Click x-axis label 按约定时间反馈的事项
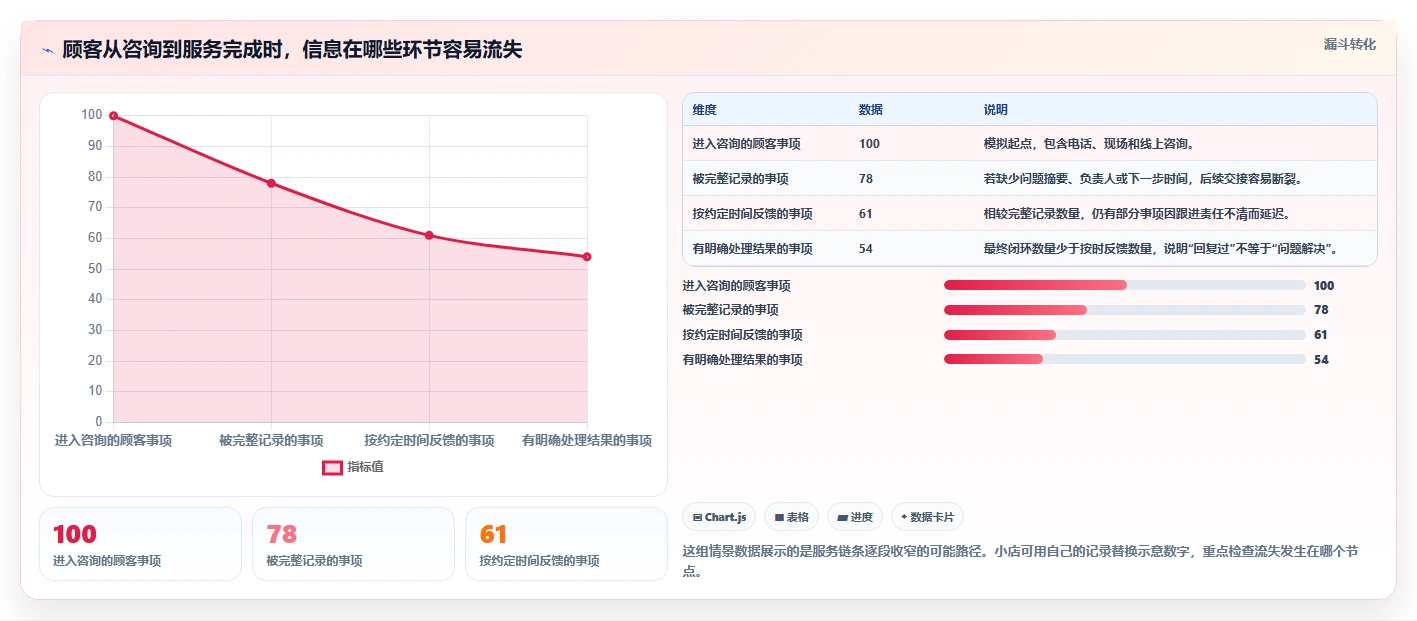 pos(429,440)
